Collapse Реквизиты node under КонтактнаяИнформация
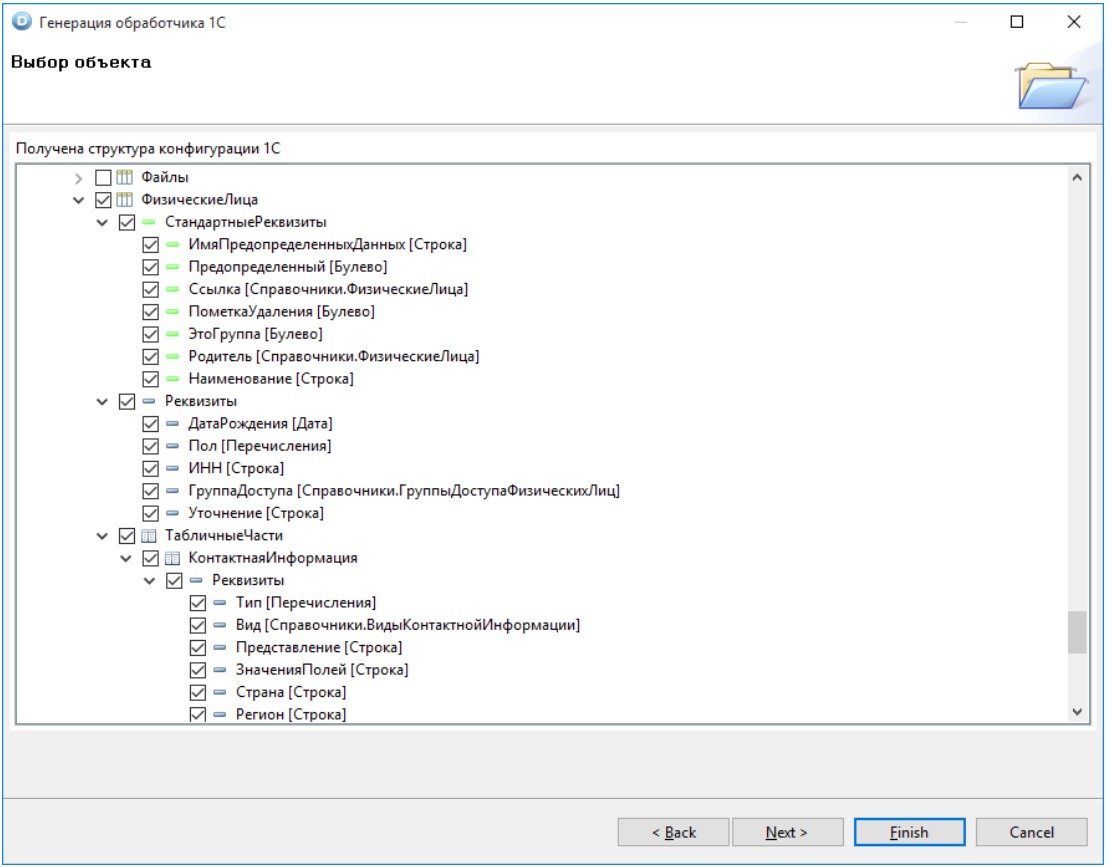Image resolution: width=1110 pixels, height=867 pixels. pyautogui.click(x=149, y=581)
